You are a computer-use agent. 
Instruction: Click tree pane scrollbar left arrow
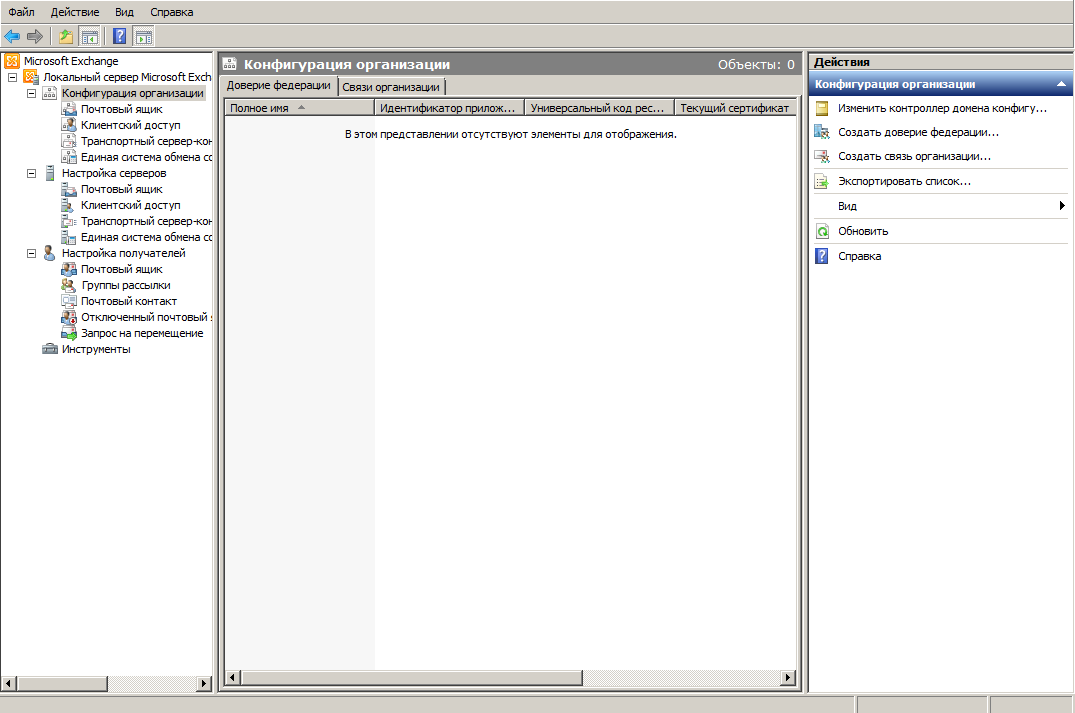(x=9, y=684)
